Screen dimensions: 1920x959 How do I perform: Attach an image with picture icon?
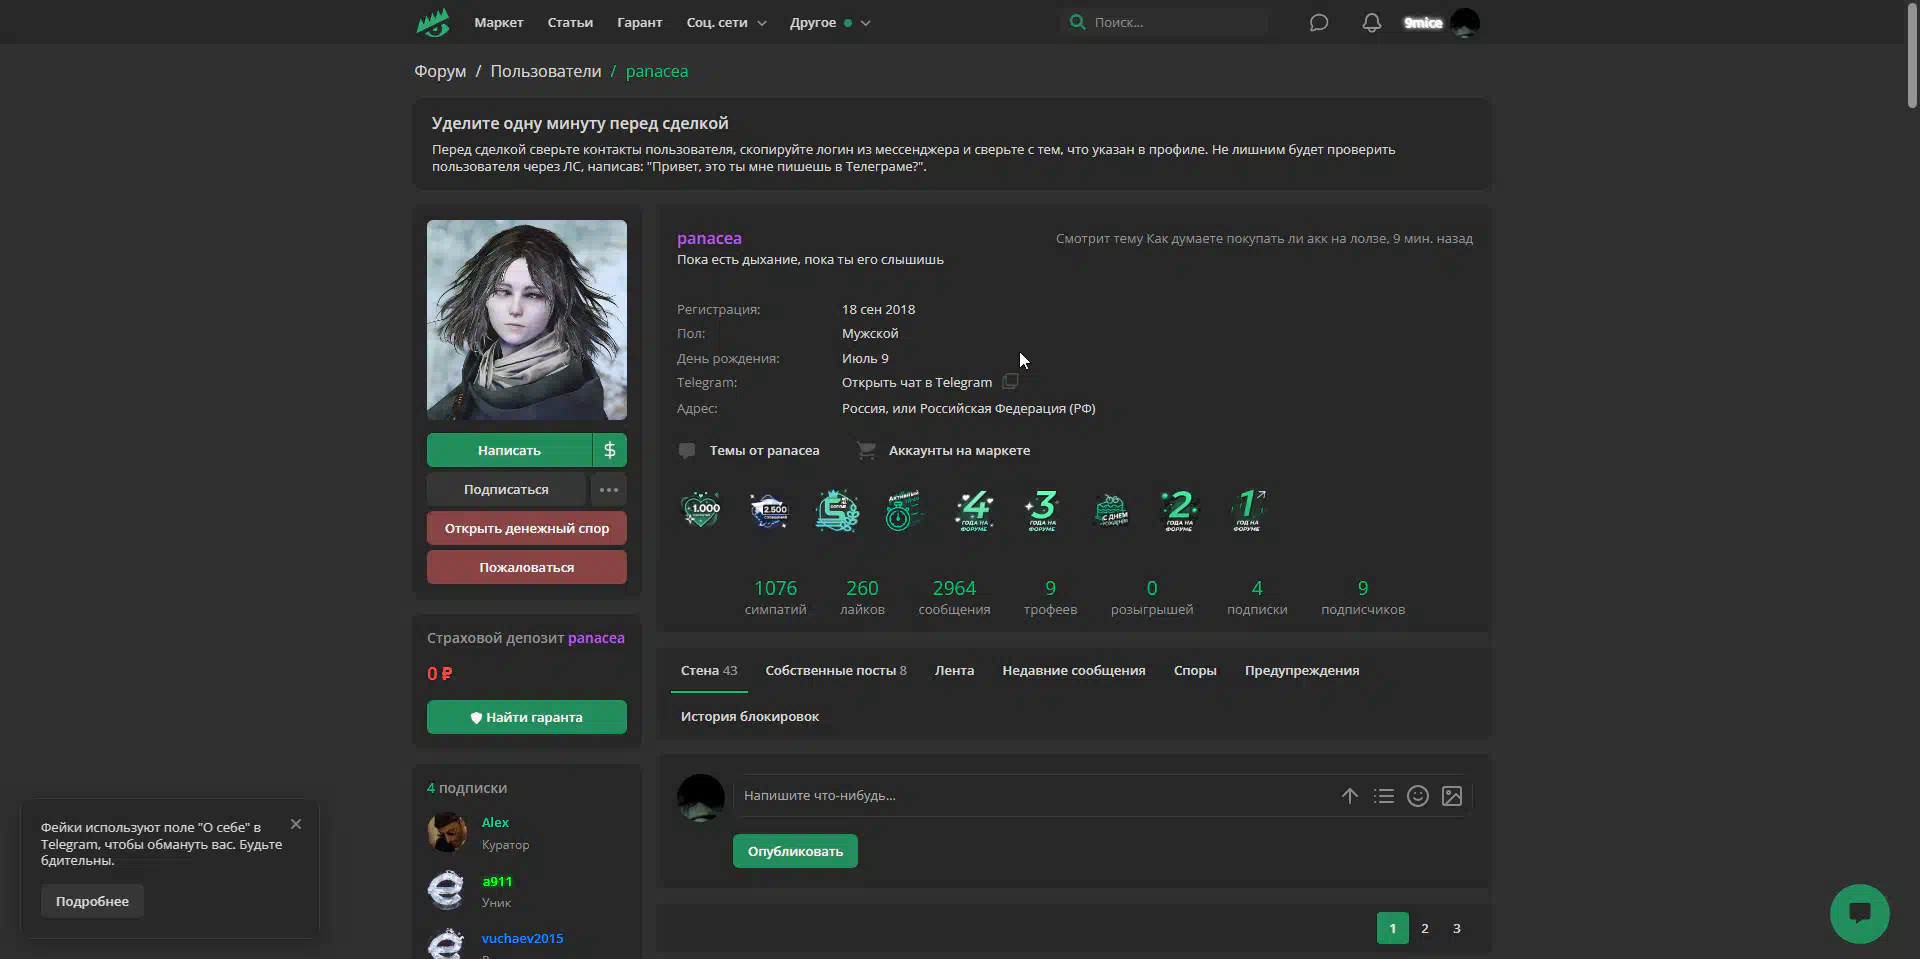1452,796
